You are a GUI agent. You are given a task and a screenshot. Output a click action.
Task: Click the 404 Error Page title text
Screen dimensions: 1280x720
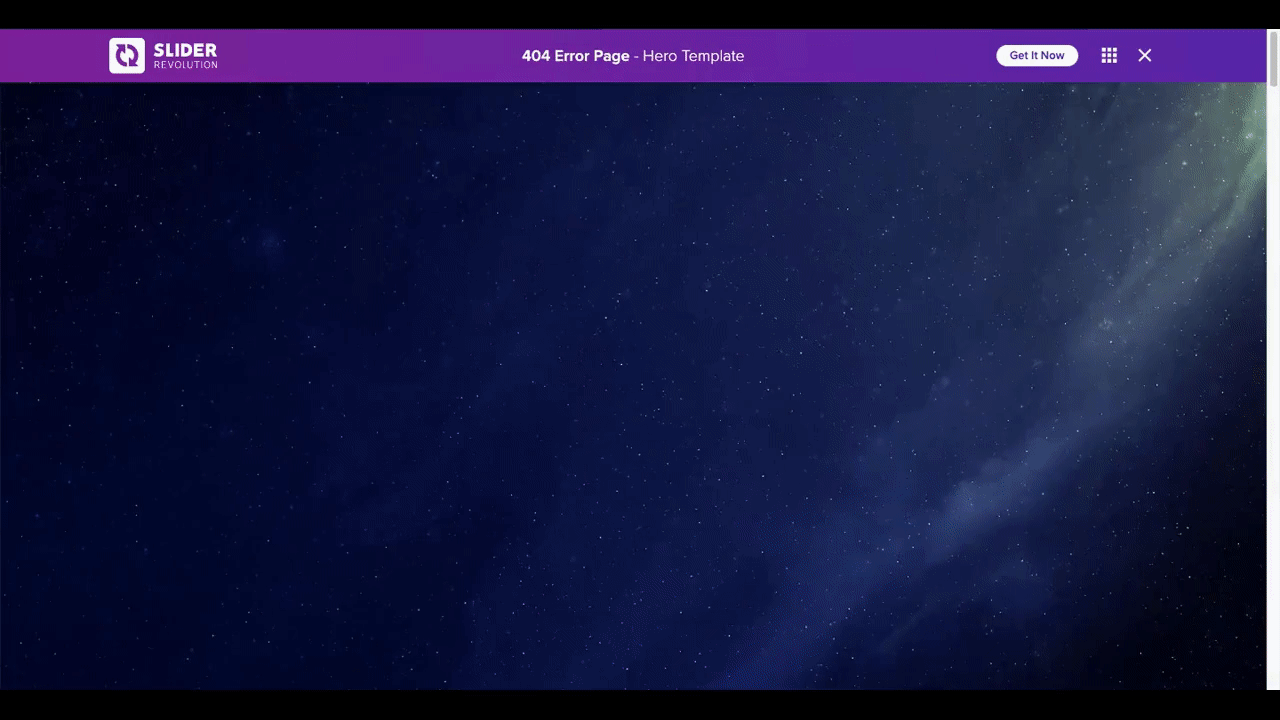click(576, 56)
